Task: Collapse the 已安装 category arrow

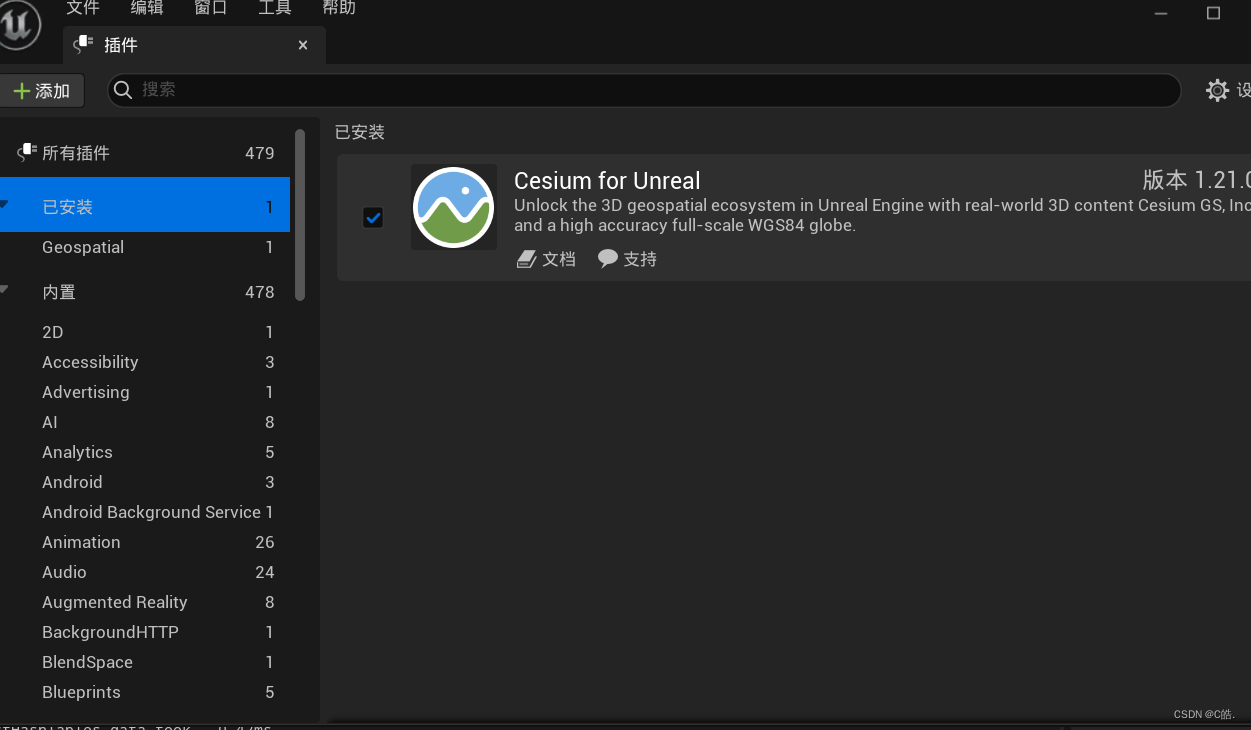Action: (x=4, y=204)
